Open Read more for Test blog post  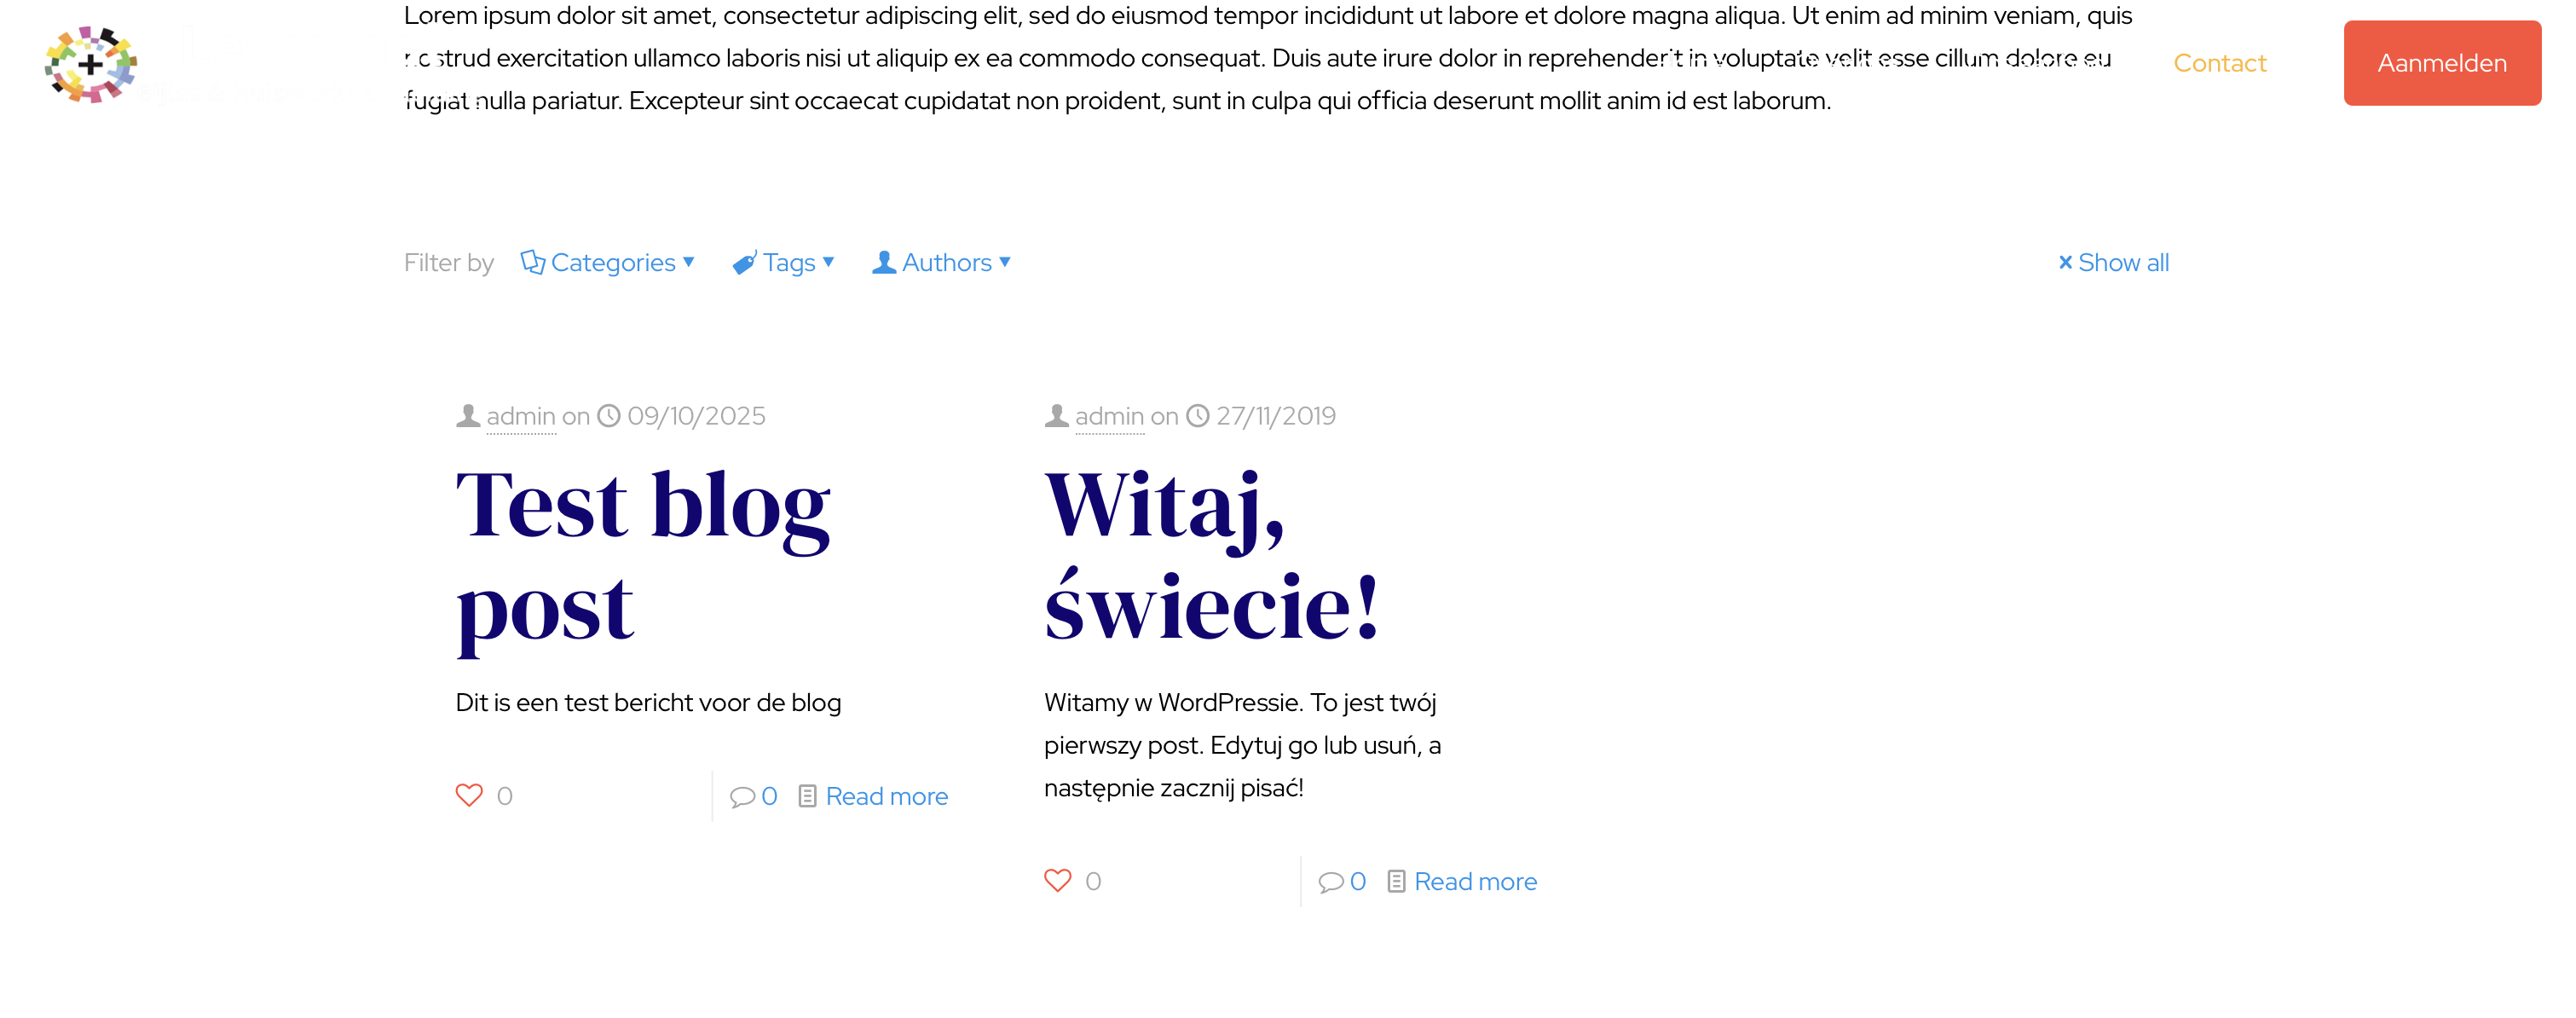pos(886,796)
